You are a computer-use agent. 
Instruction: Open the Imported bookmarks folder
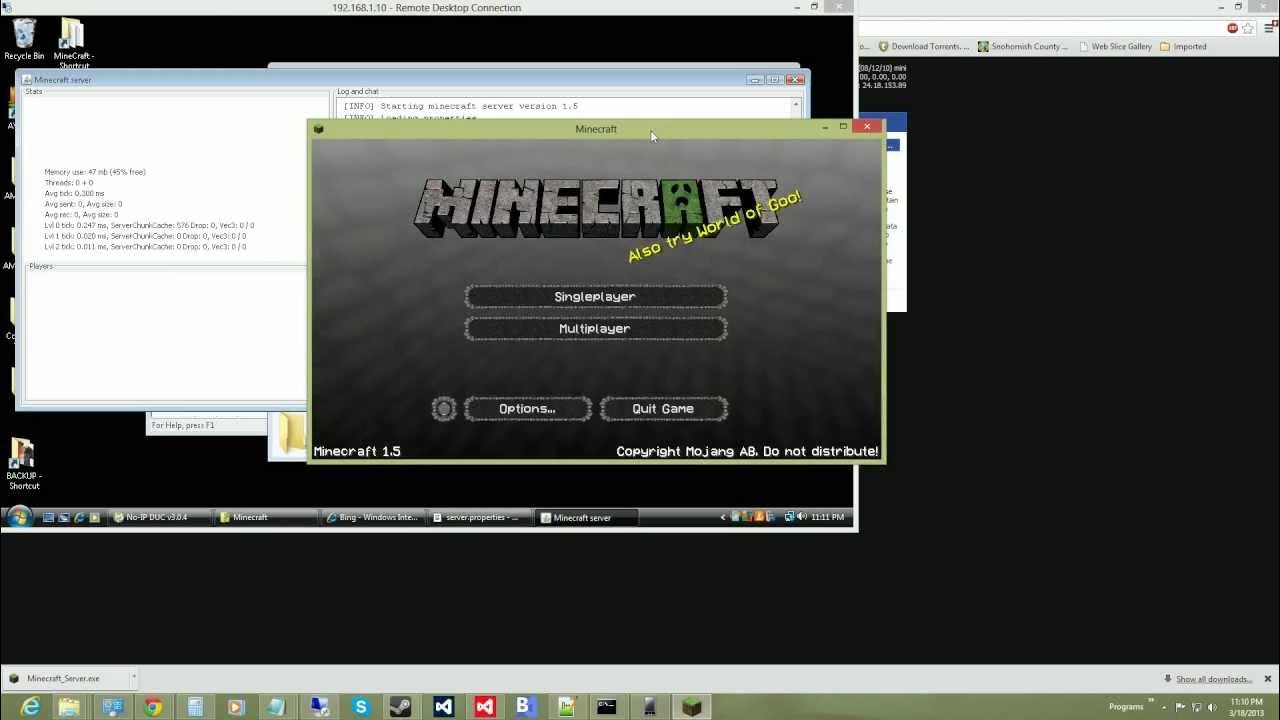(x=1183, y=46)
